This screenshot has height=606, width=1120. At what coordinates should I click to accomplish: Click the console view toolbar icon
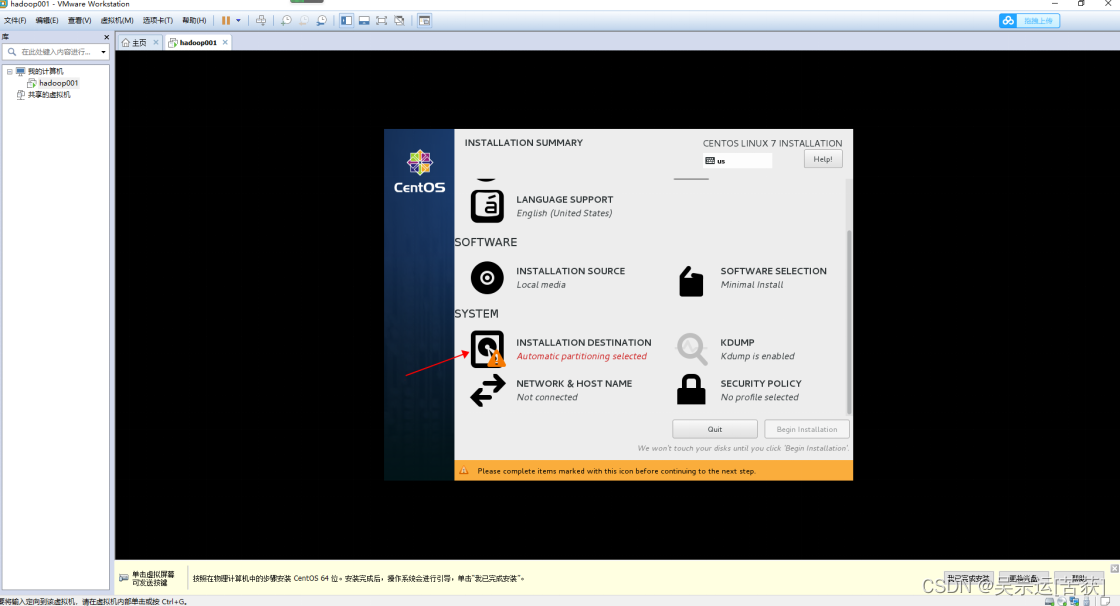coord(424,21)
